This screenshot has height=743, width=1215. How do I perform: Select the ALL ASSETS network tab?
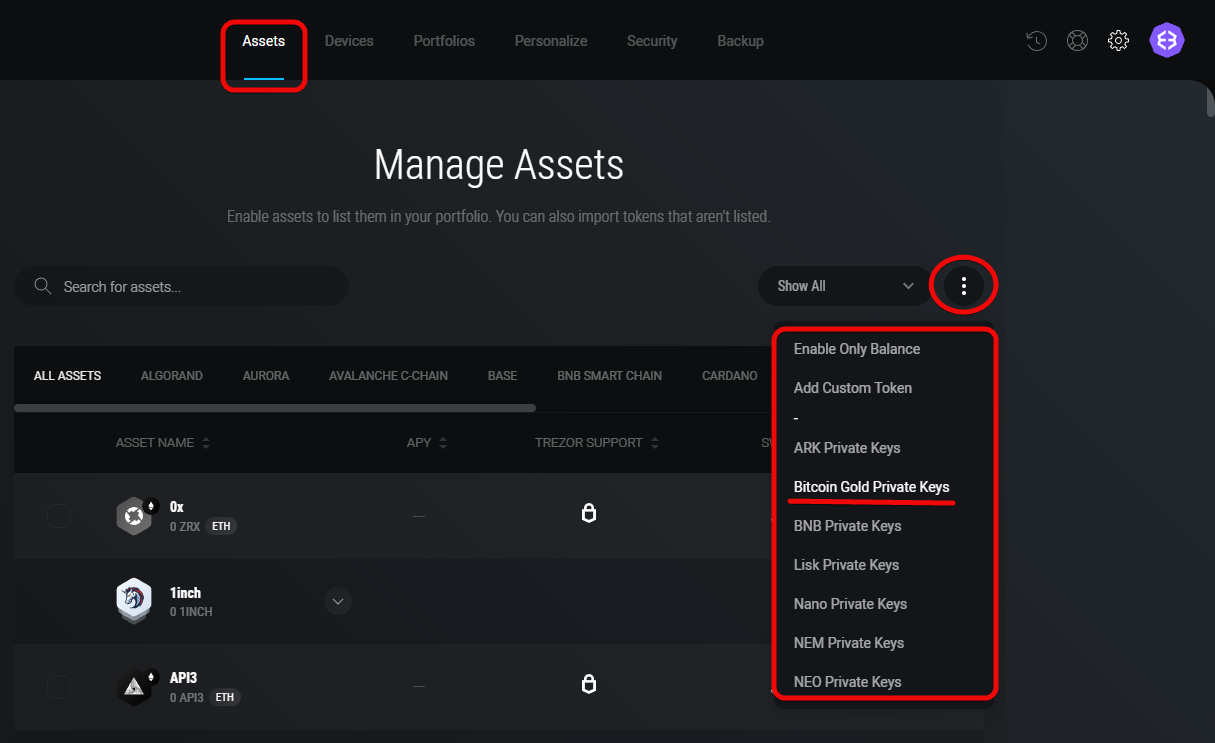pyautogui.click(x=68, y=376)
